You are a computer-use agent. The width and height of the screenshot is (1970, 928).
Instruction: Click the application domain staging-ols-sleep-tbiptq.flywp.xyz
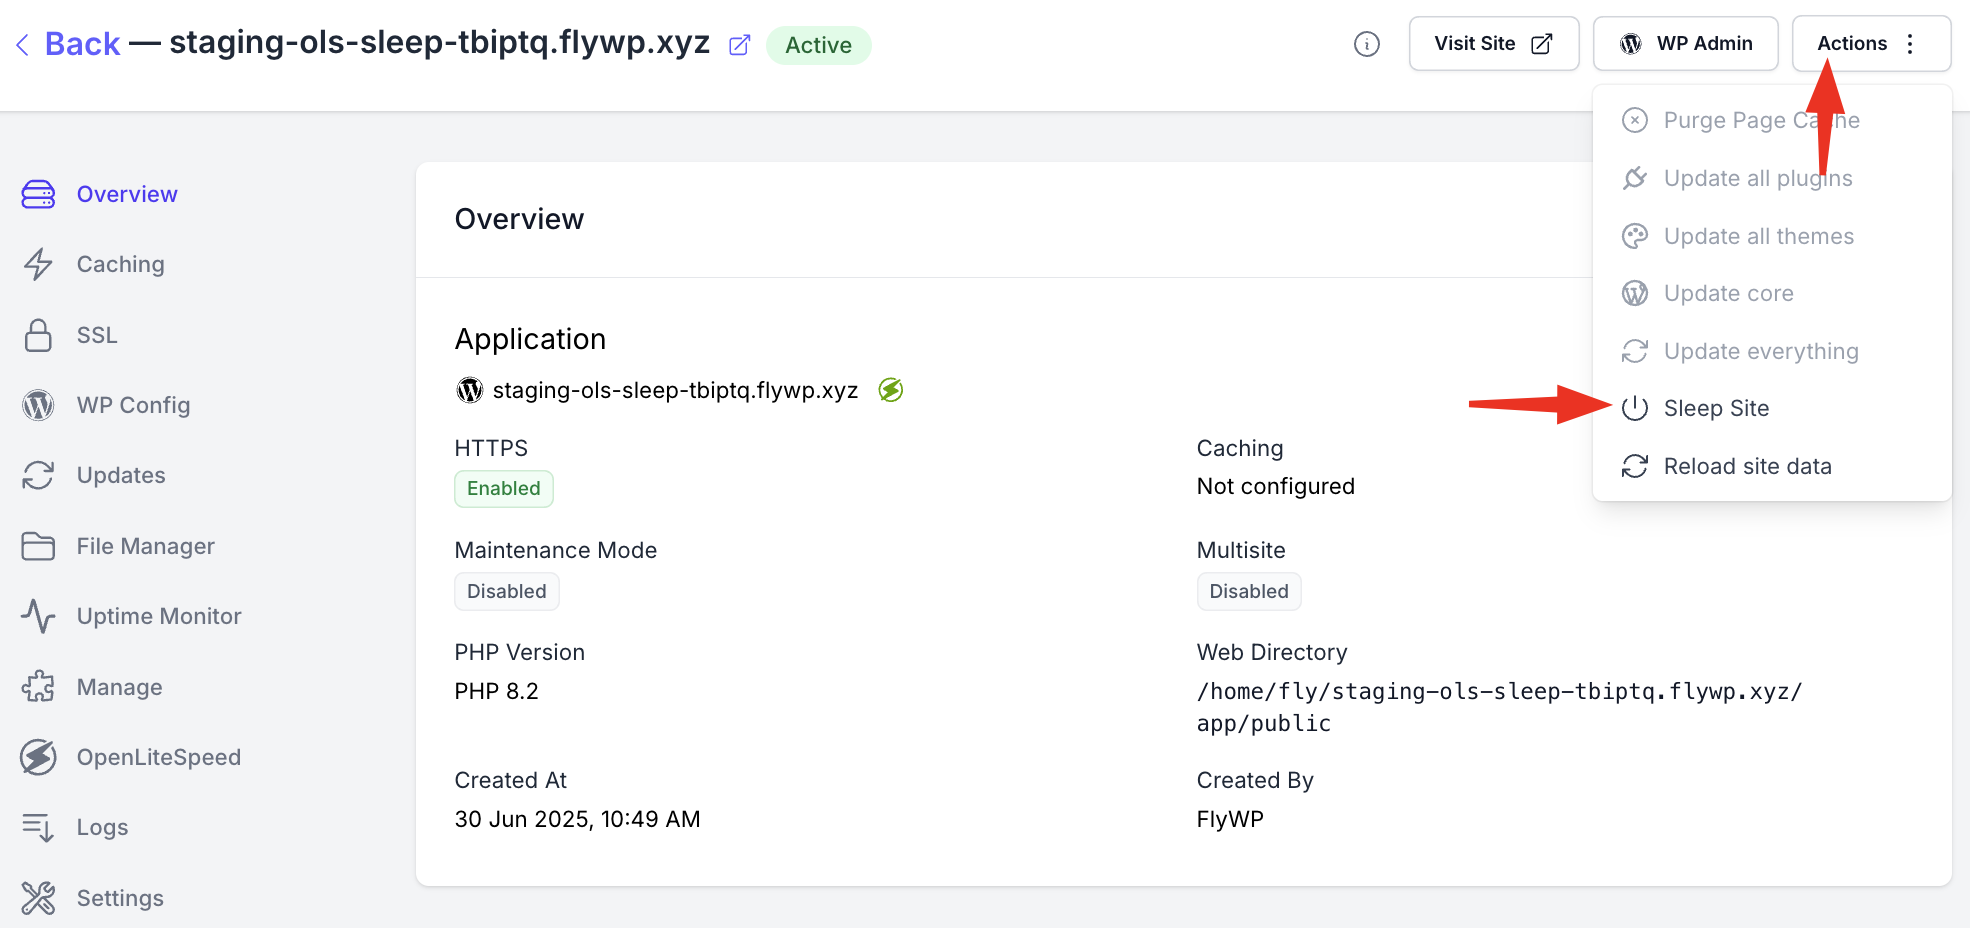675,390
